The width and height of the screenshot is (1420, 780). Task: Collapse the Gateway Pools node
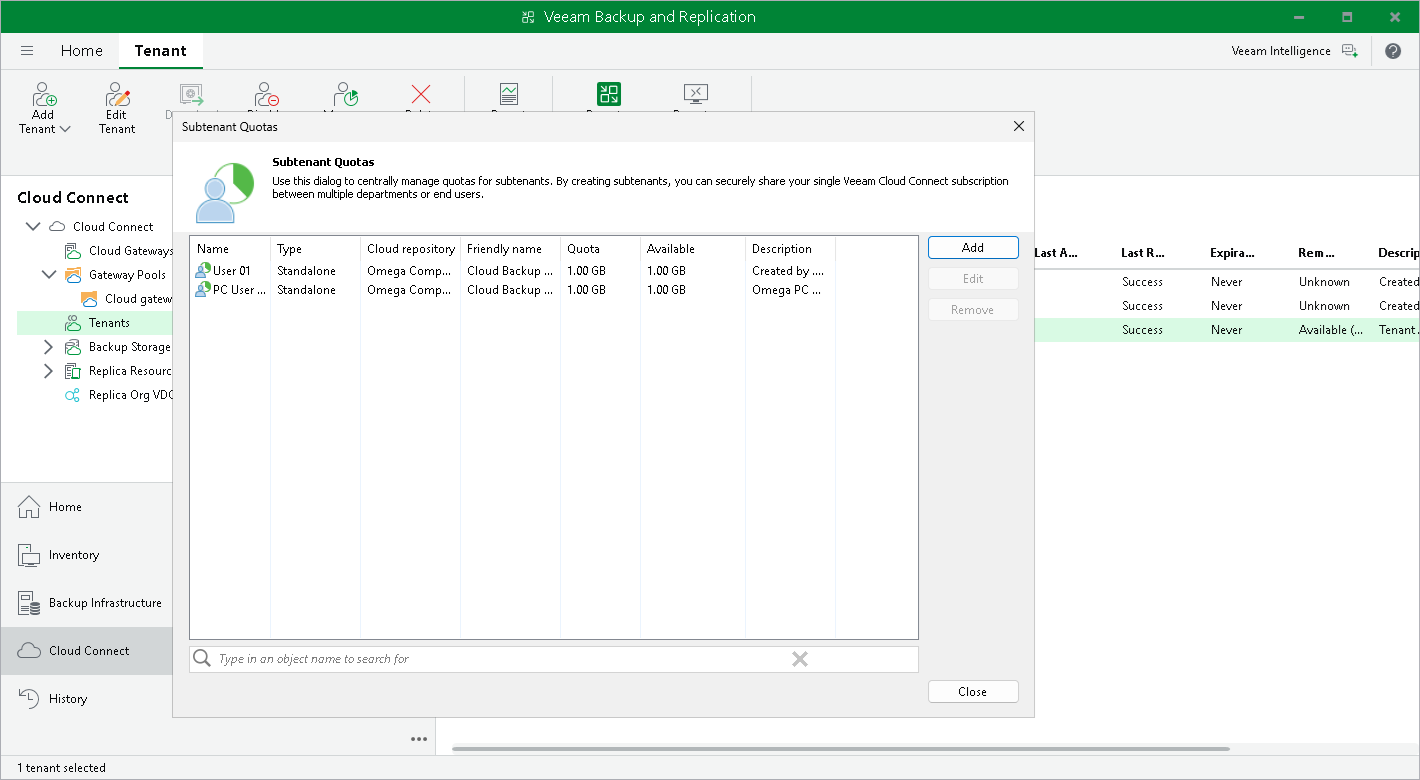tap(48, 275)
